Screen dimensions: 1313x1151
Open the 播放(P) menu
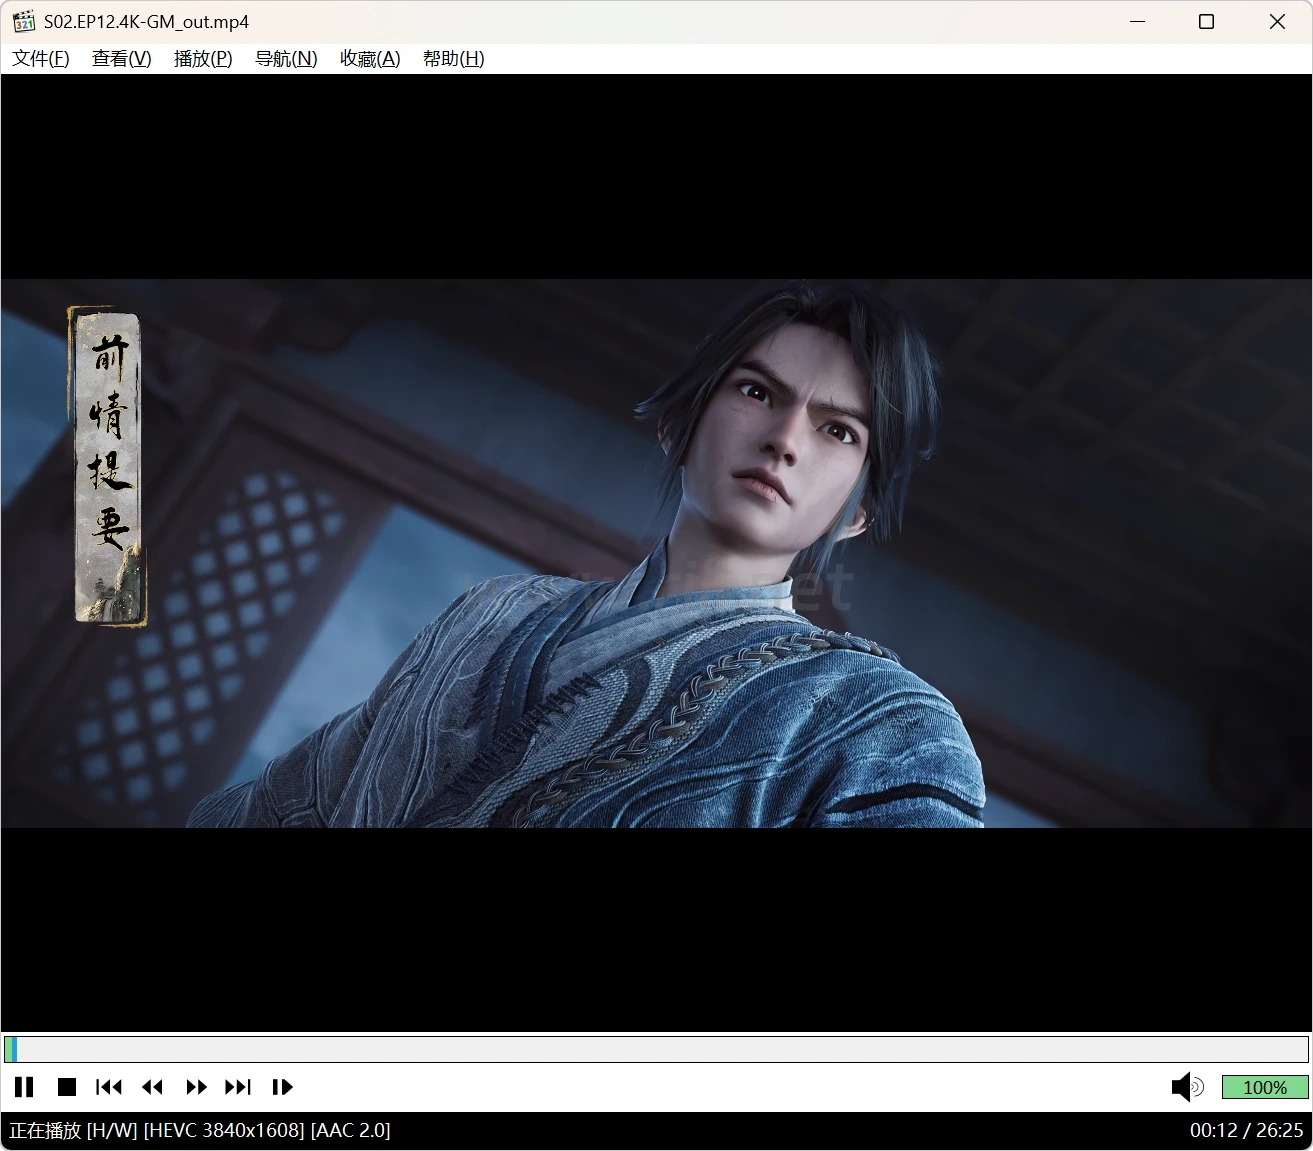[203, 59]
